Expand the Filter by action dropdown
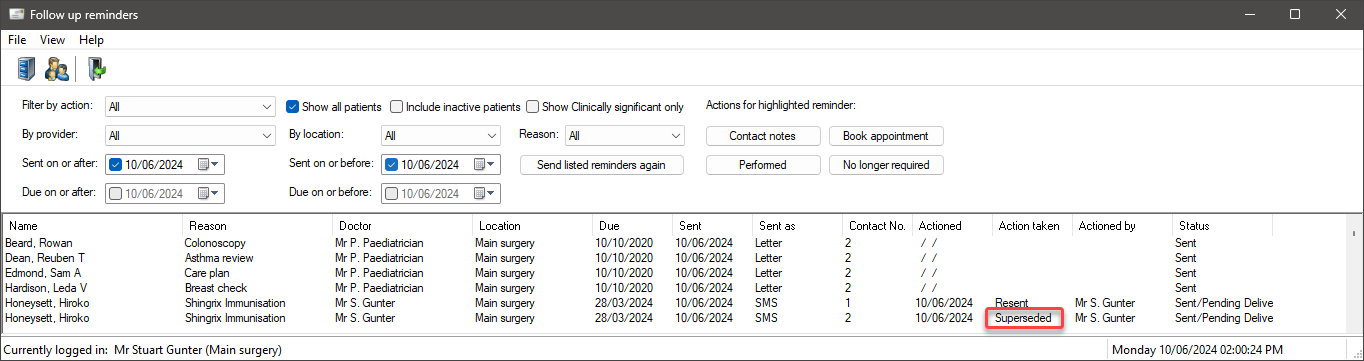 tap(190, 106)
